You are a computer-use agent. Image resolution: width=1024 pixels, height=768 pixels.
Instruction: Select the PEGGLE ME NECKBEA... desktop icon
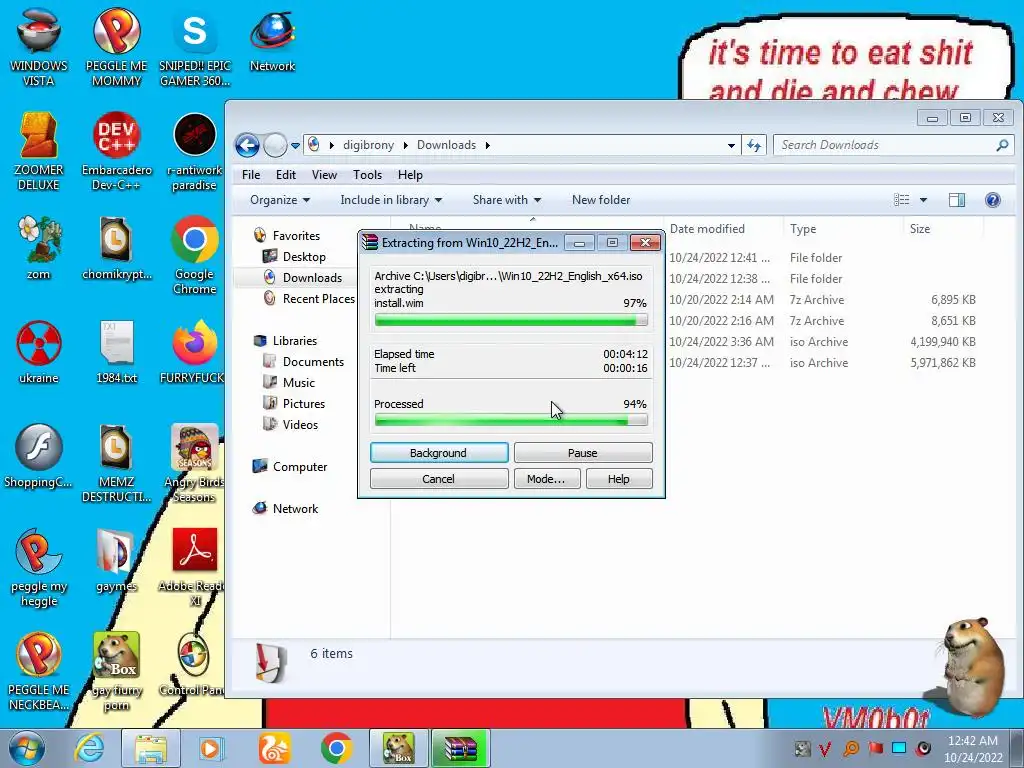point(39,671)
